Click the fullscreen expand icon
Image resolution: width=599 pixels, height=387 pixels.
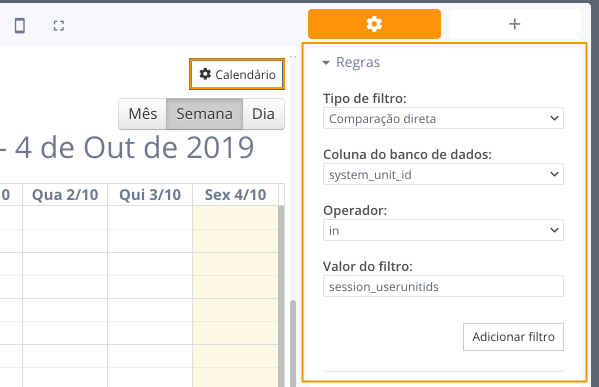coord(58,26)
